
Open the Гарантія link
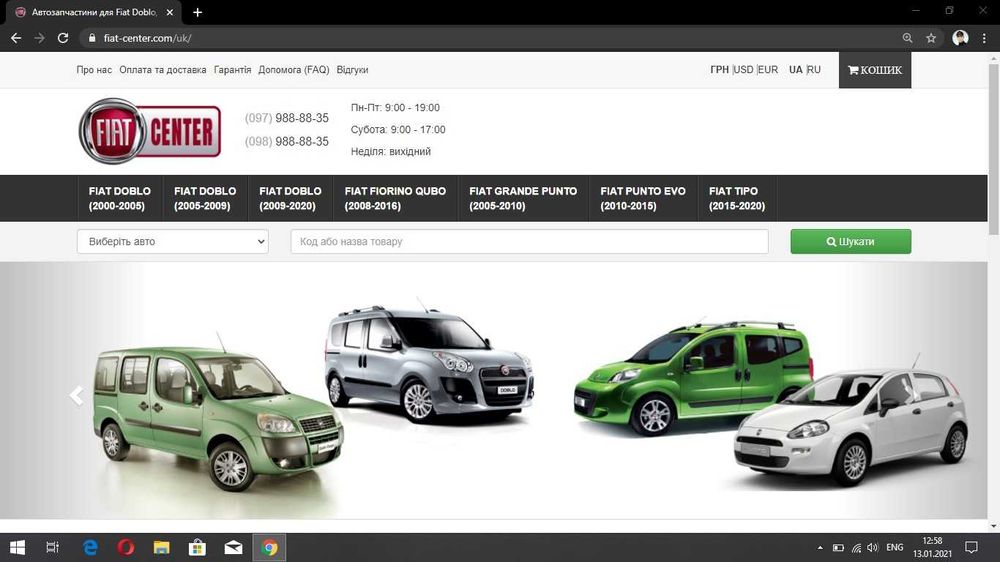(x=232, y=70)
